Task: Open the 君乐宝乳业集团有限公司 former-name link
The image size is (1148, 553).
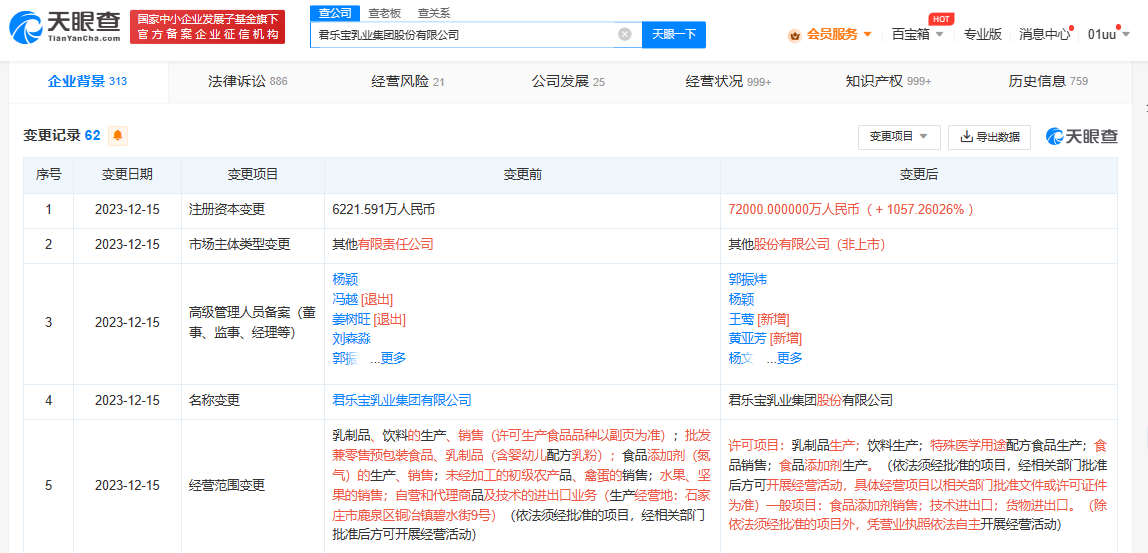Action: pos(401,401)
